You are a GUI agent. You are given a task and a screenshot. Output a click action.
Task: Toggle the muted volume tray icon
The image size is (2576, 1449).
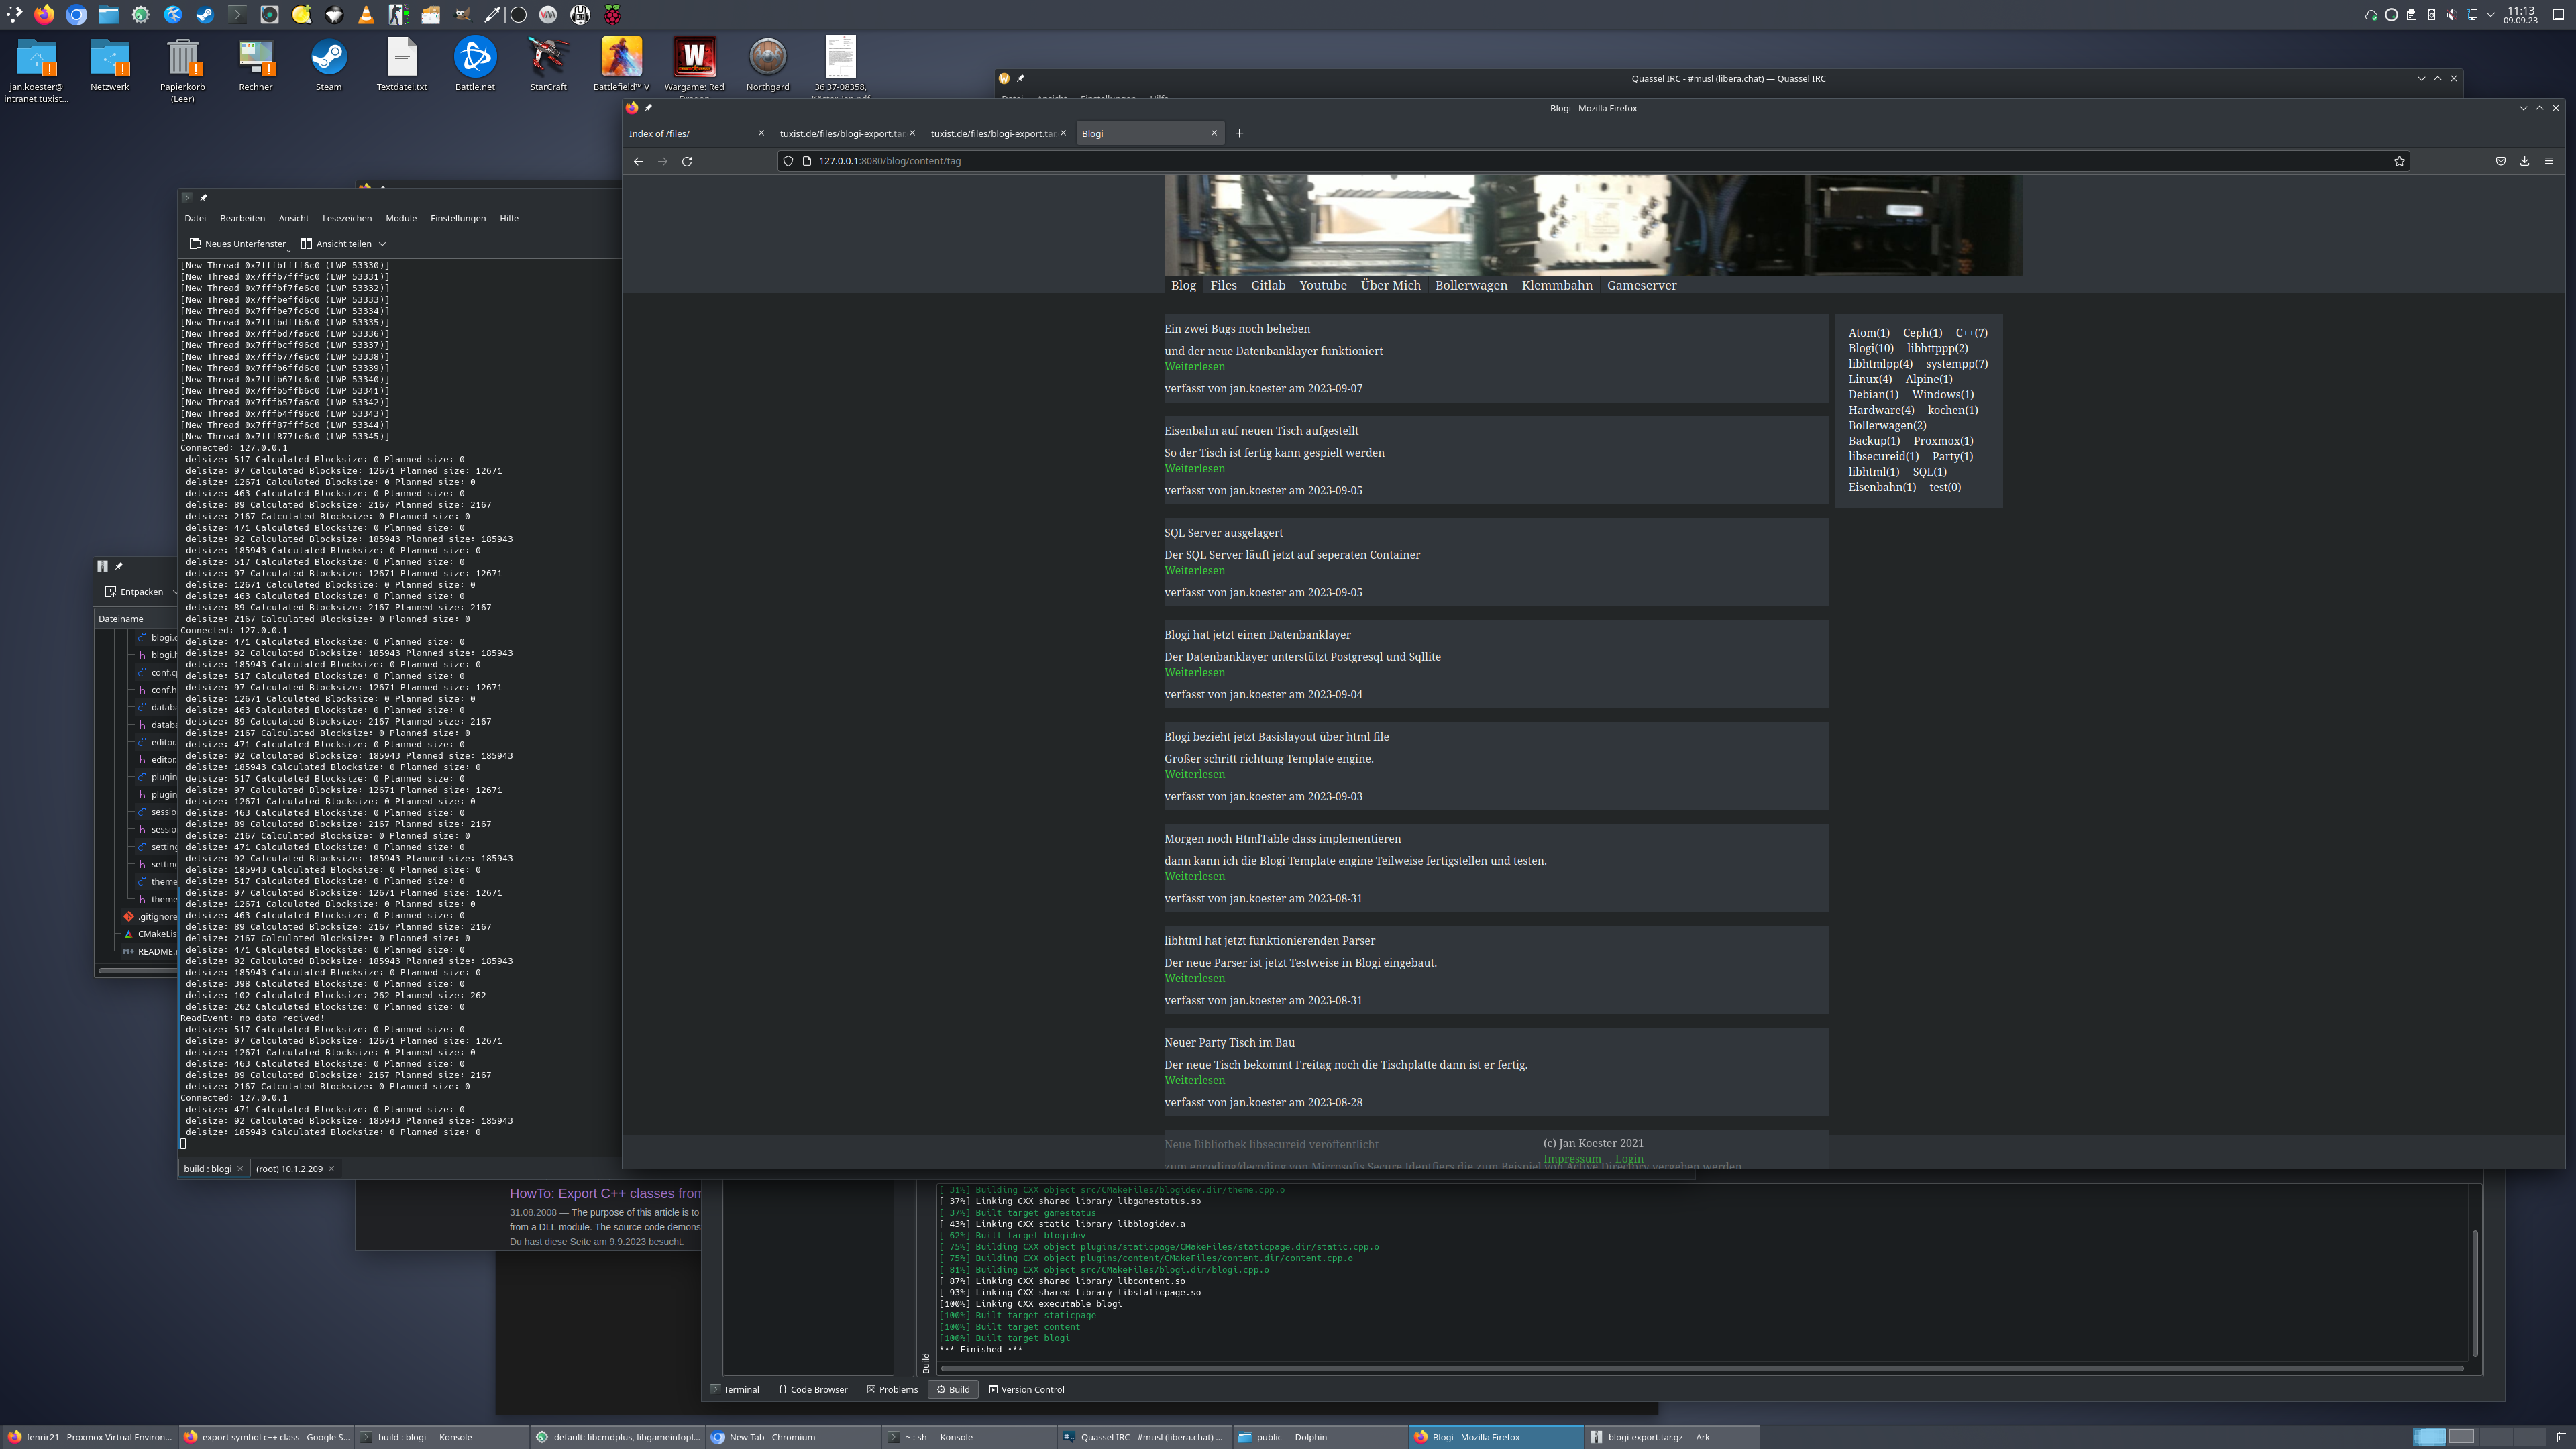coord(2451,15)
